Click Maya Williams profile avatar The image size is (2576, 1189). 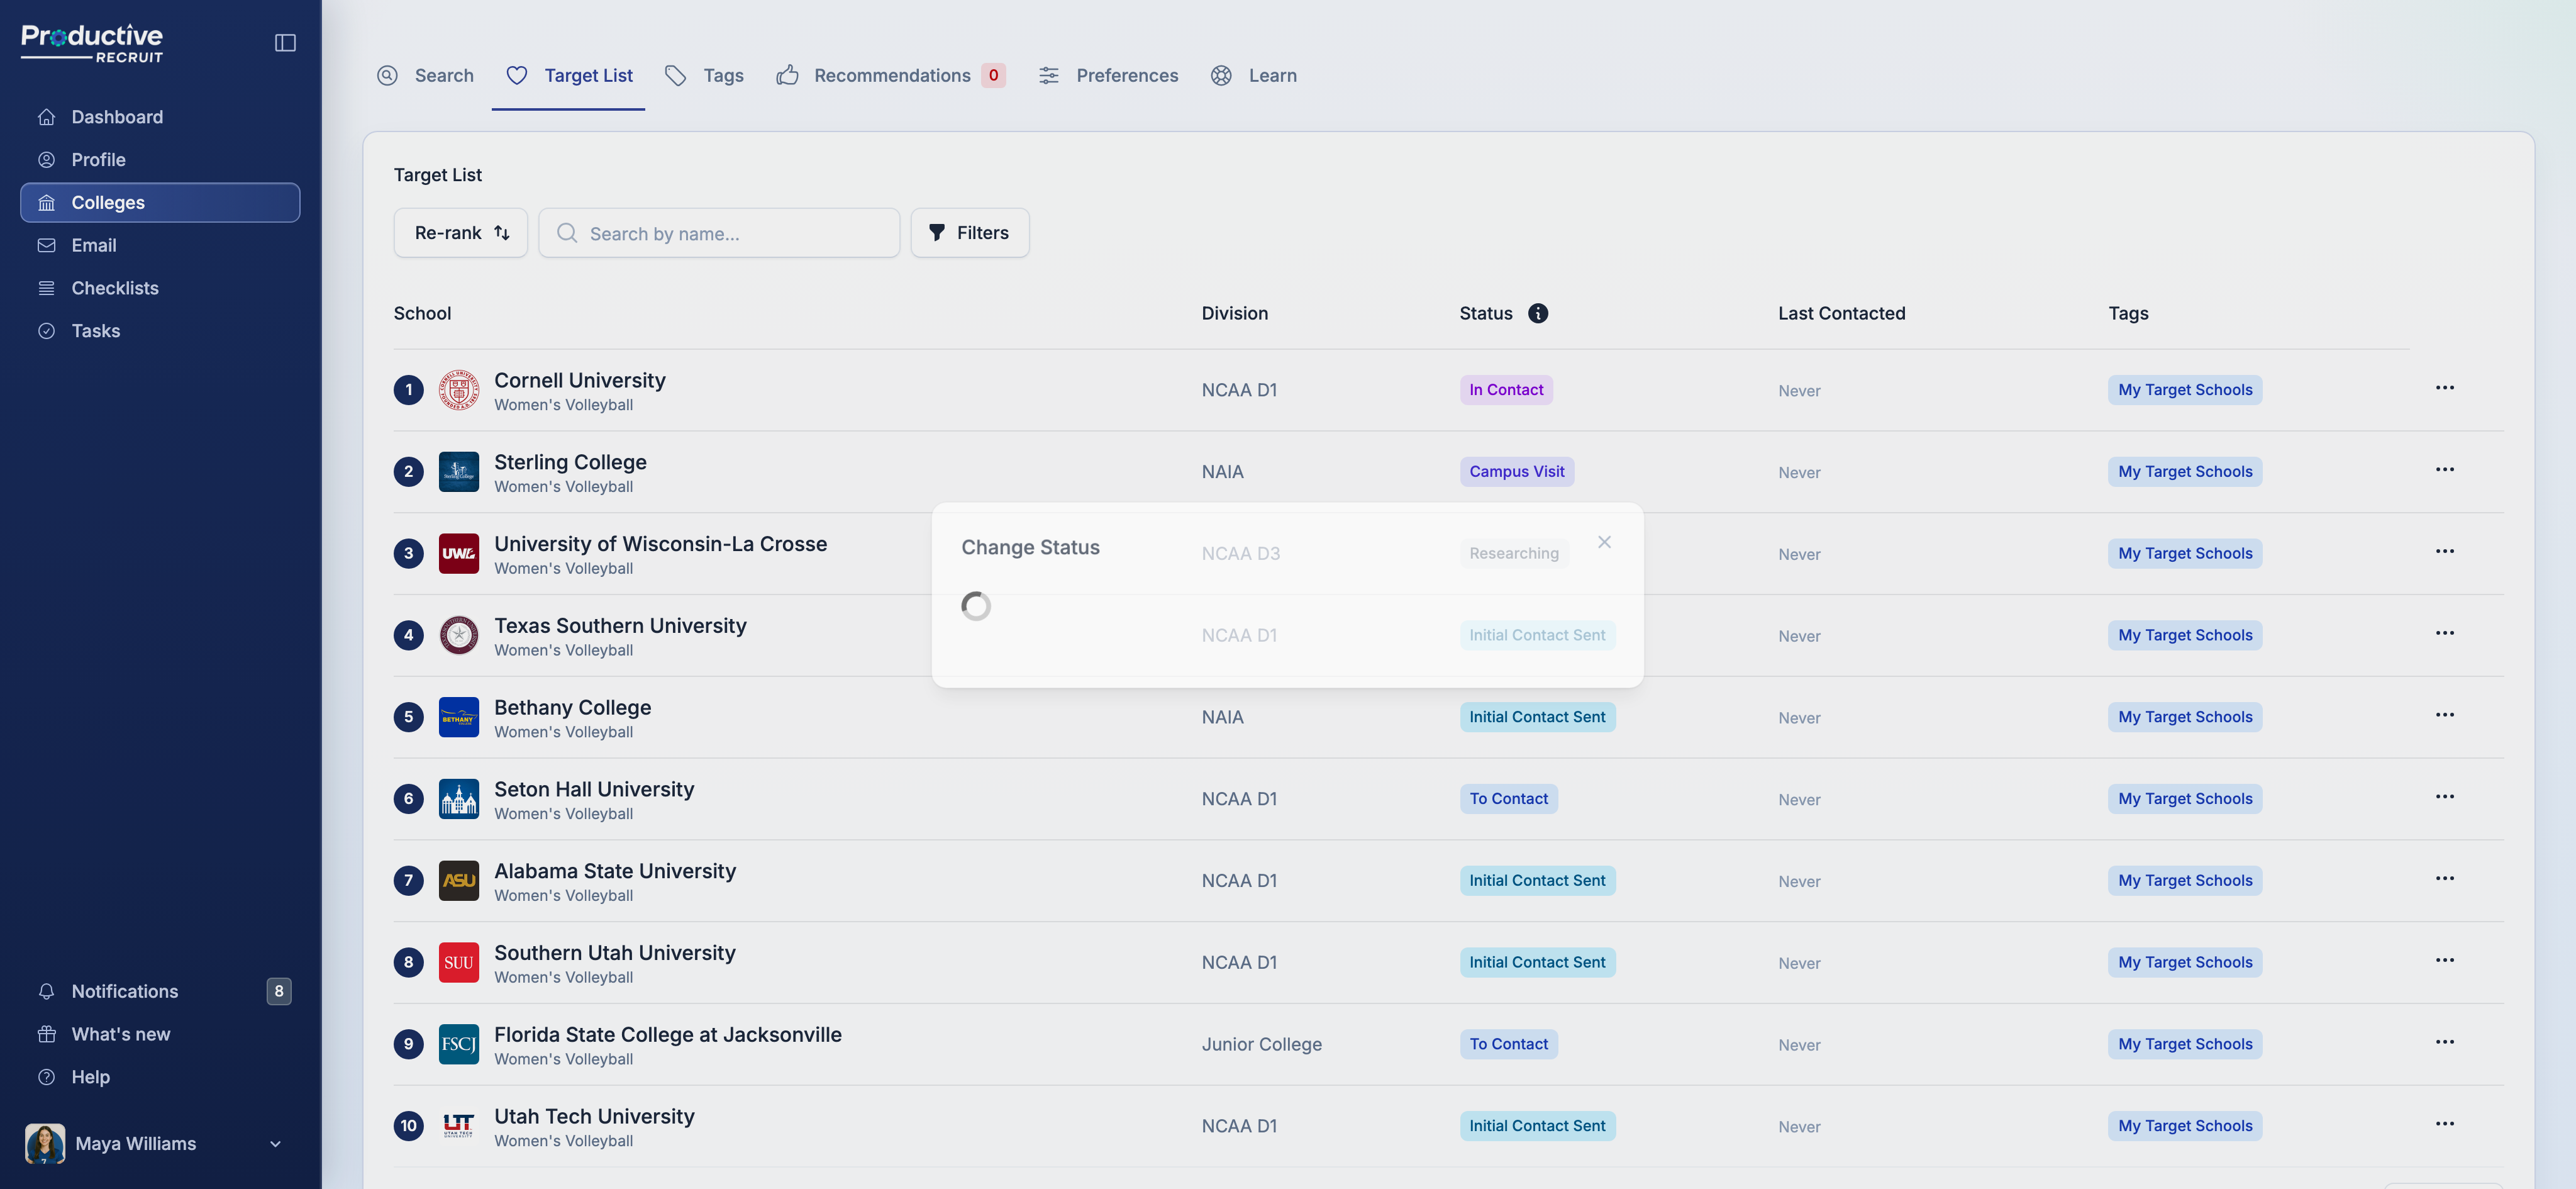[x=45, y=1143]
